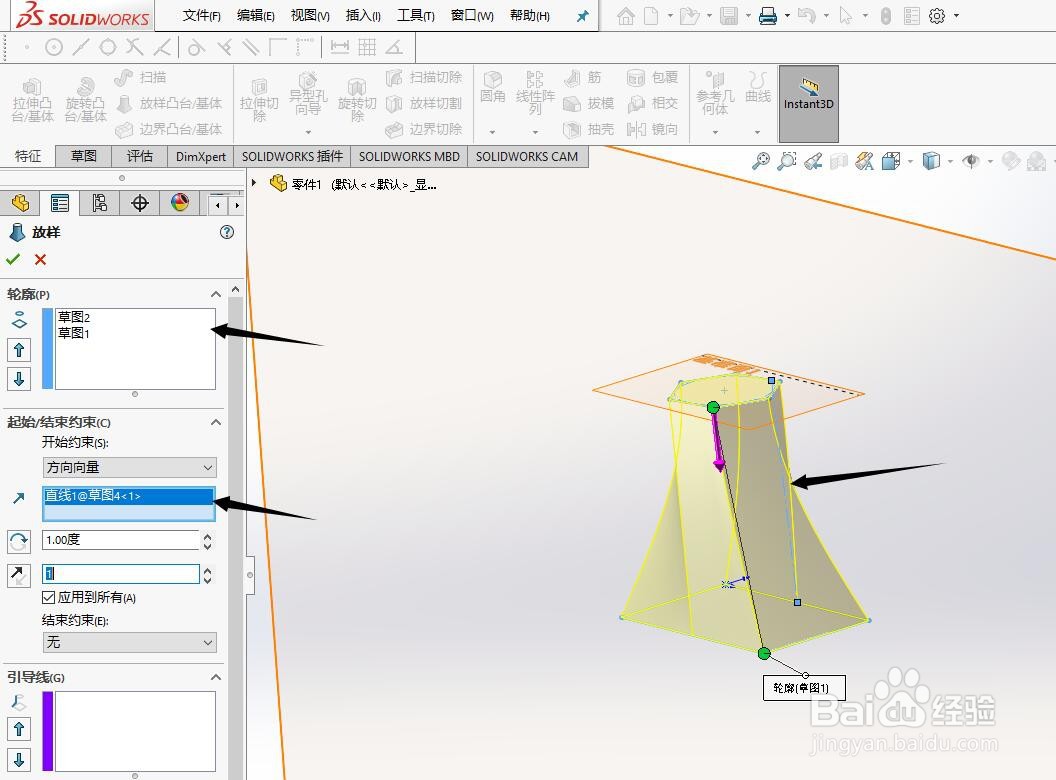Screen dimensions: 1056x780
Task: Open dropdown arrow next to Hide/Show eye
Action: coord(990,161)
